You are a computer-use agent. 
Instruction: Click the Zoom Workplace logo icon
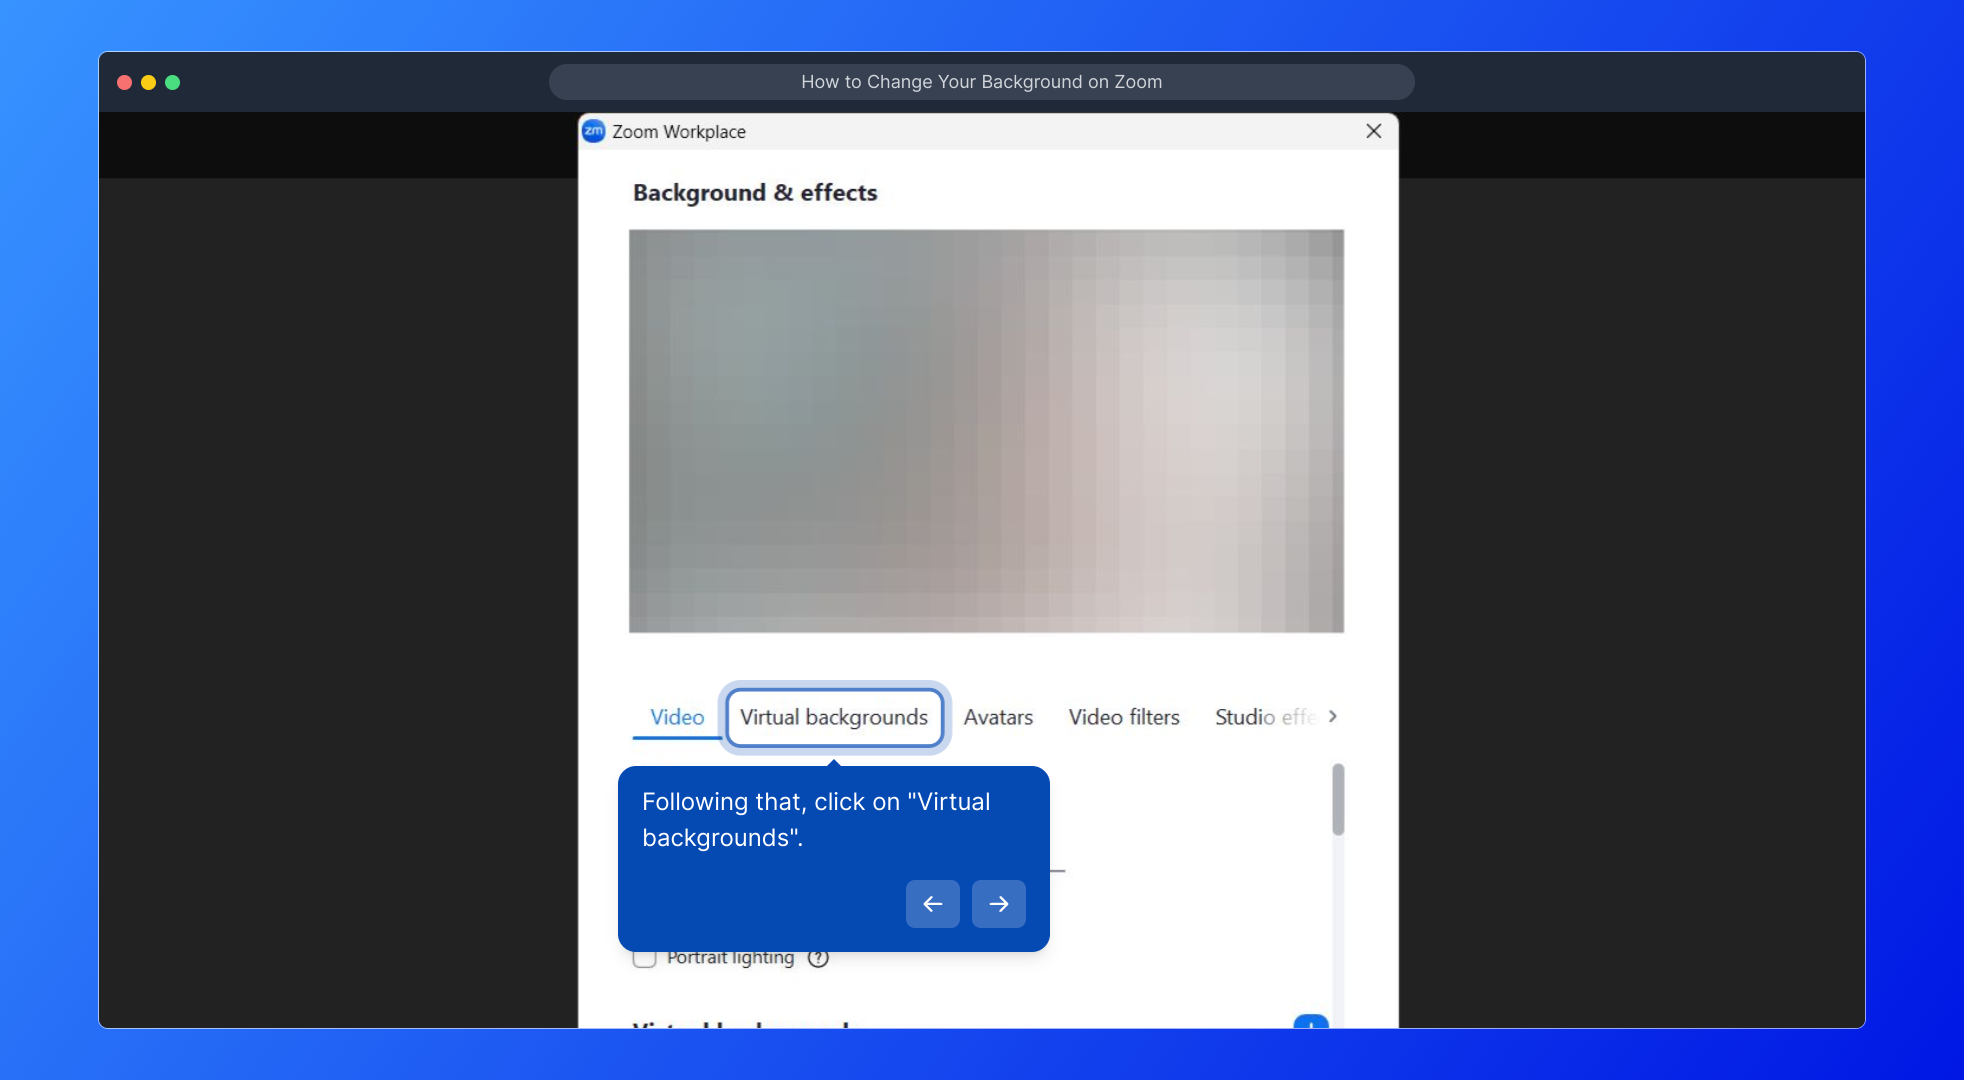point(594,131)
